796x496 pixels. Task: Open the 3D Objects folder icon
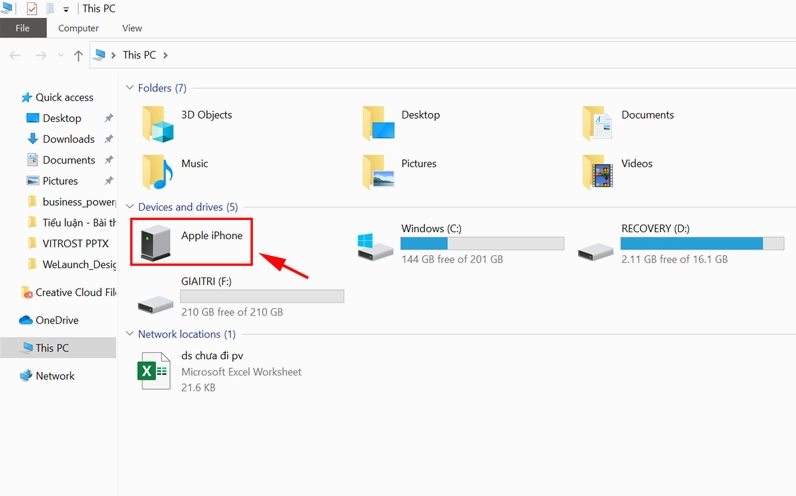point(158,123)
